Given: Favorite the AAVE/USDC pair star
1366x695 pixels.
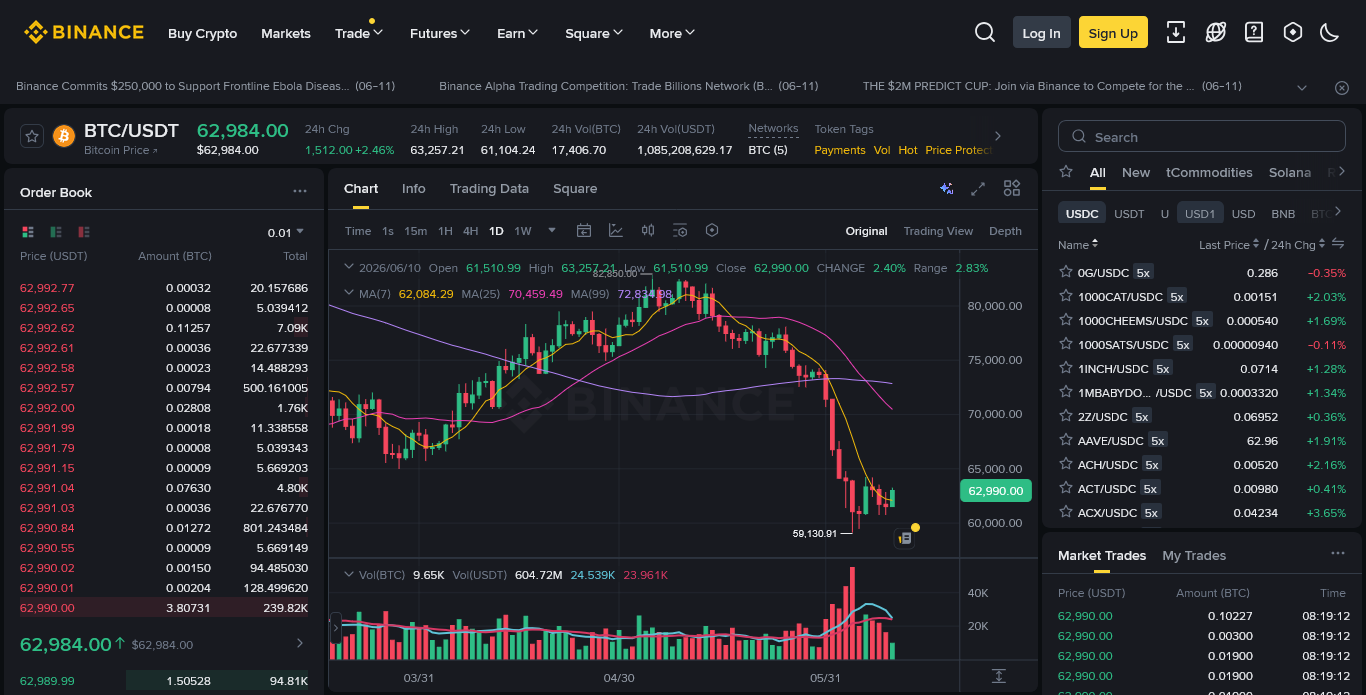Looking at the screenshot, I should pyautogui.click(x=1066, y=440).
